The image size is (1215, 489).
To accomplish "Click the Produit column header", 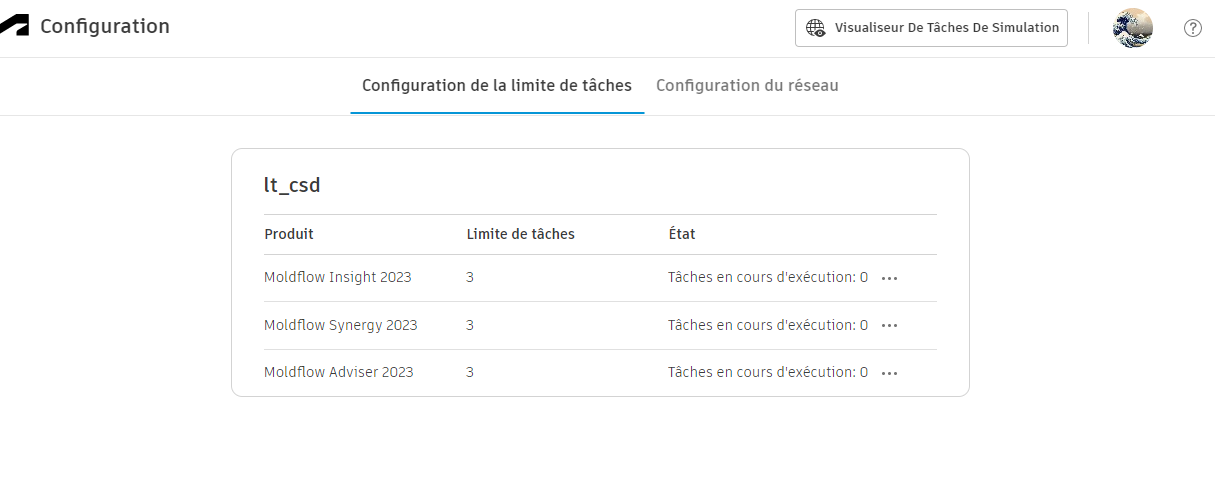I will (x=289, y=234).
